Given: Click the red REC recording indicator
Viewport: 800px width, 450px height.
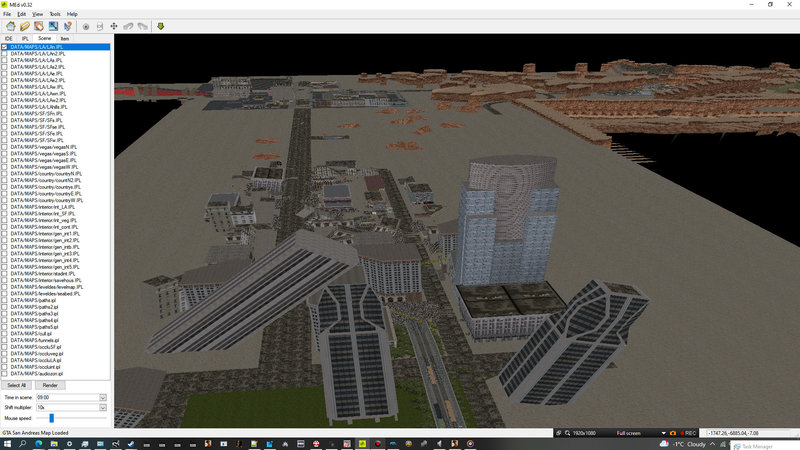Looking at the screenshot, I should click(688, 433).
